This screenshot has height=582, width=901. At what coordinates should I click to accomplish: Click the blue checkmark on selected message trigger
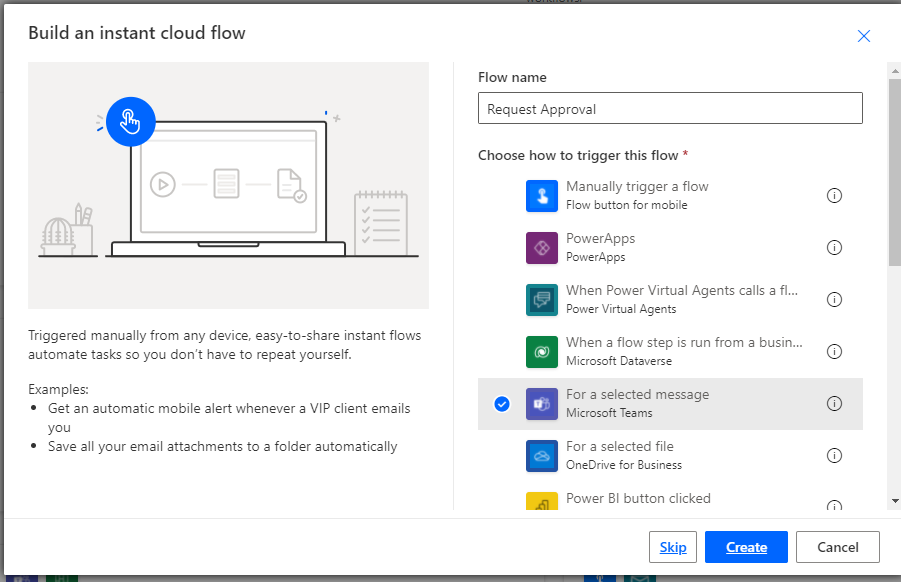click(501, 403)
